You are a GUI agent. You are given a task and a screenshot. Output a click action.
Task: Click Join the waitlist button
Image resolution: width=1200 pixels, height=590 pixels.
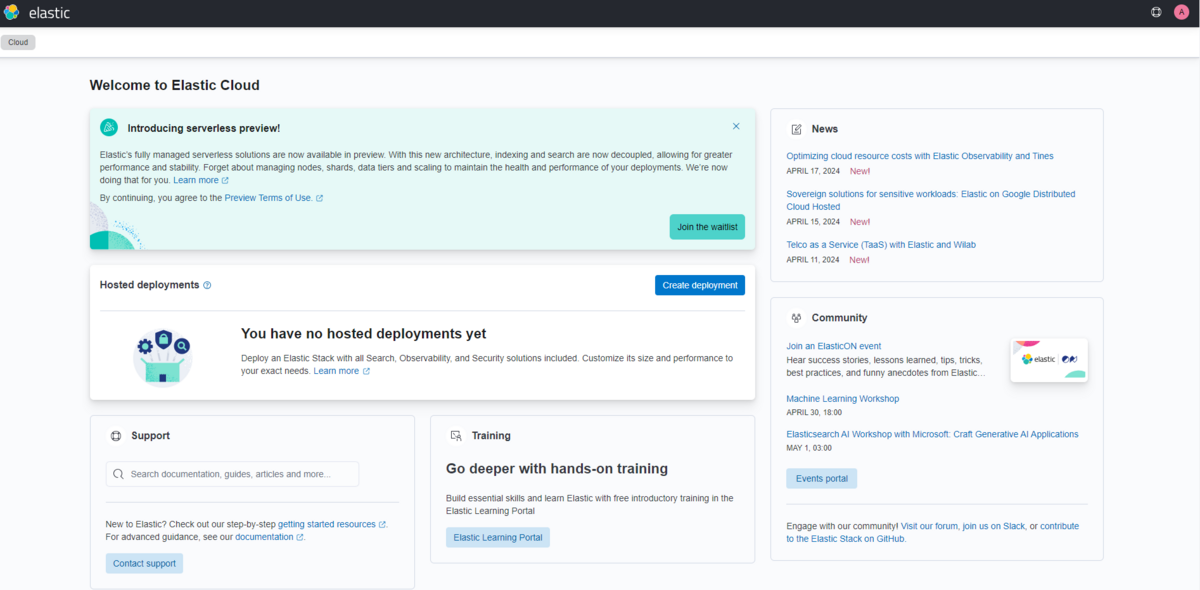click(707, 227)
